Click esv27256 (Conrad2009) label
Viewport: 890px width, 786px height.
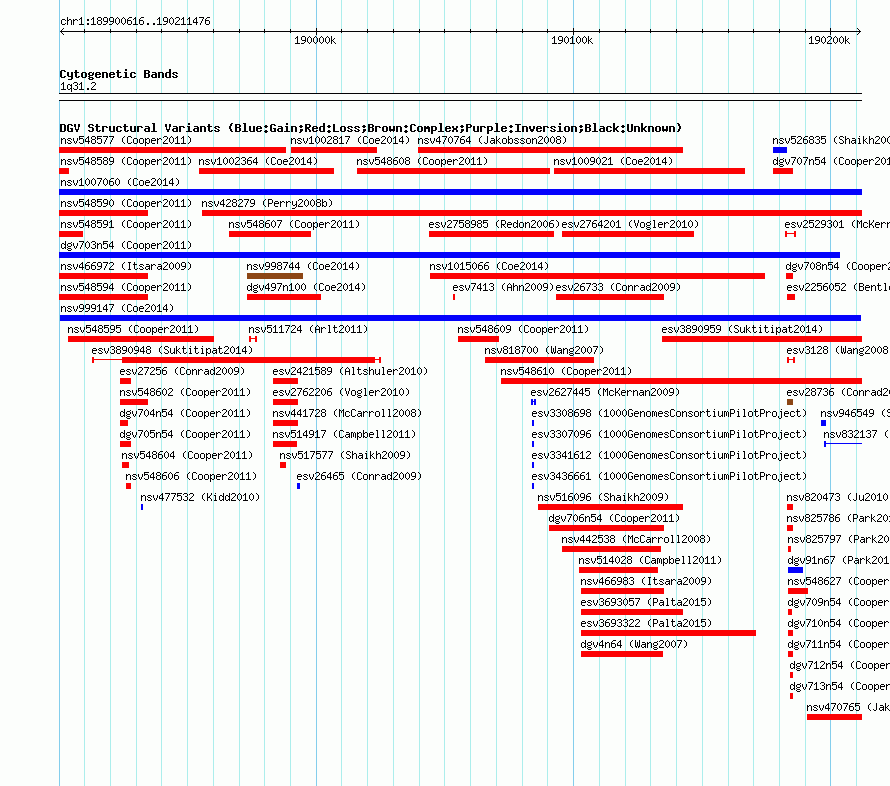click(x=182, y=371)
